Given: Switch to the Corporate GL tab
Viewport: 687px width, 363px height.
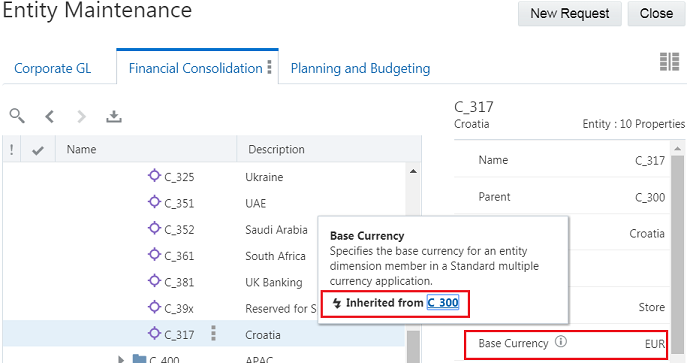Looking at the screenshot, I should coord(53,68).
